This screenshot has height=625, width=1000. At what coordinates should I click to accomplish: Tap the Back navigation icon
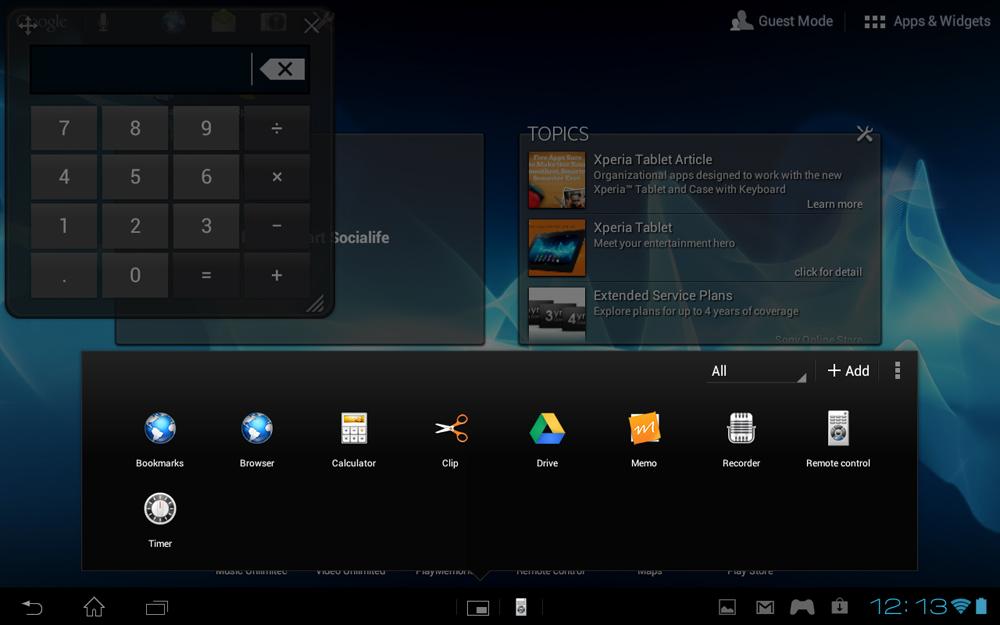tap(32, 607)
